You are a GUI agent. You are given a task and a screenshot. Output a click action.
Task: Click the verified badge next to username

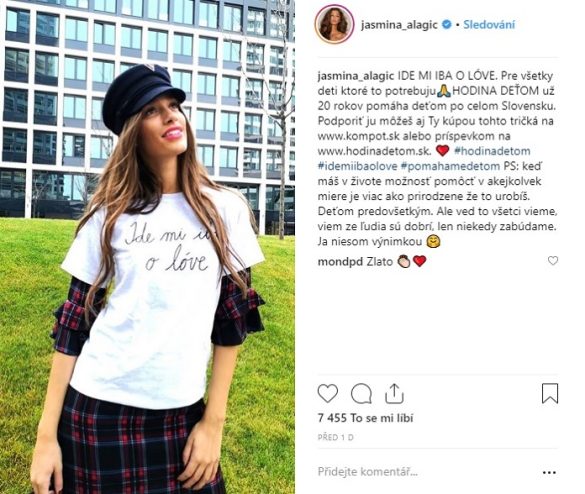tap(446, 25)
